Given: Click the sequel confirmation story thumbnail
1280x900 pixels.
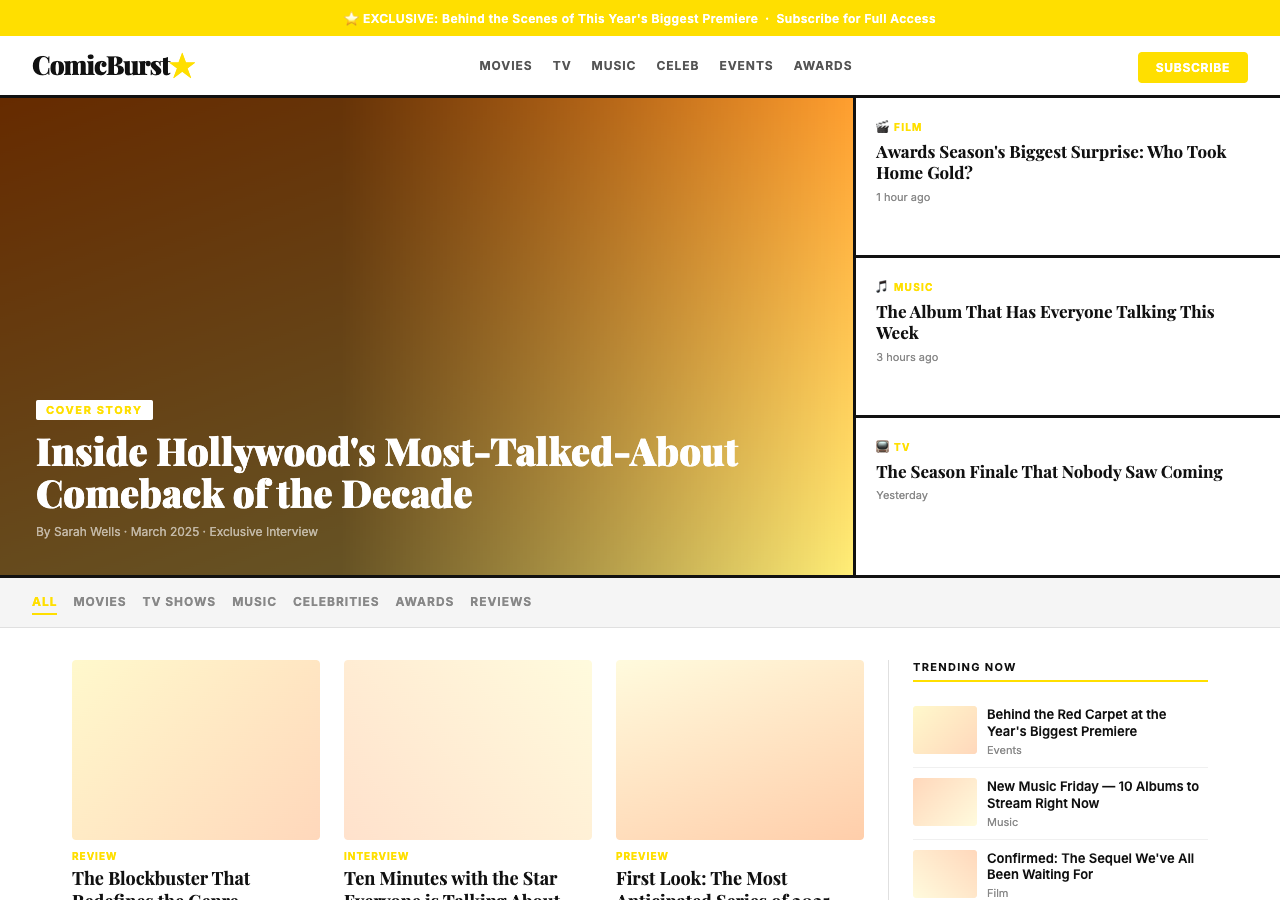Looking at the screenshot, I should [x=945, y=873].
